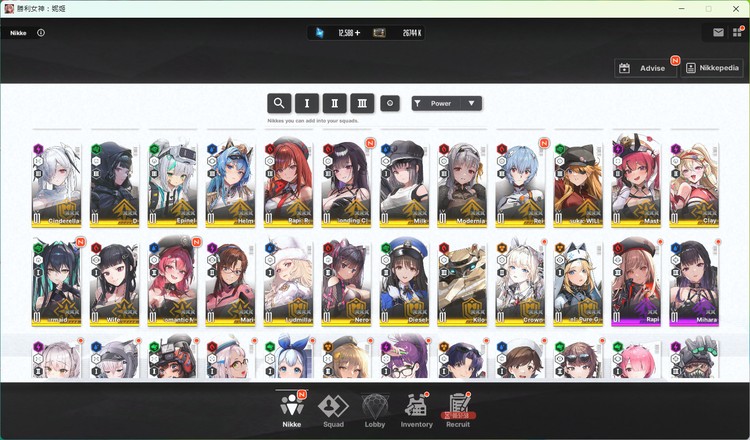Select the Mari card
This screenshot has height=440, width=750.
pos(230,283)
